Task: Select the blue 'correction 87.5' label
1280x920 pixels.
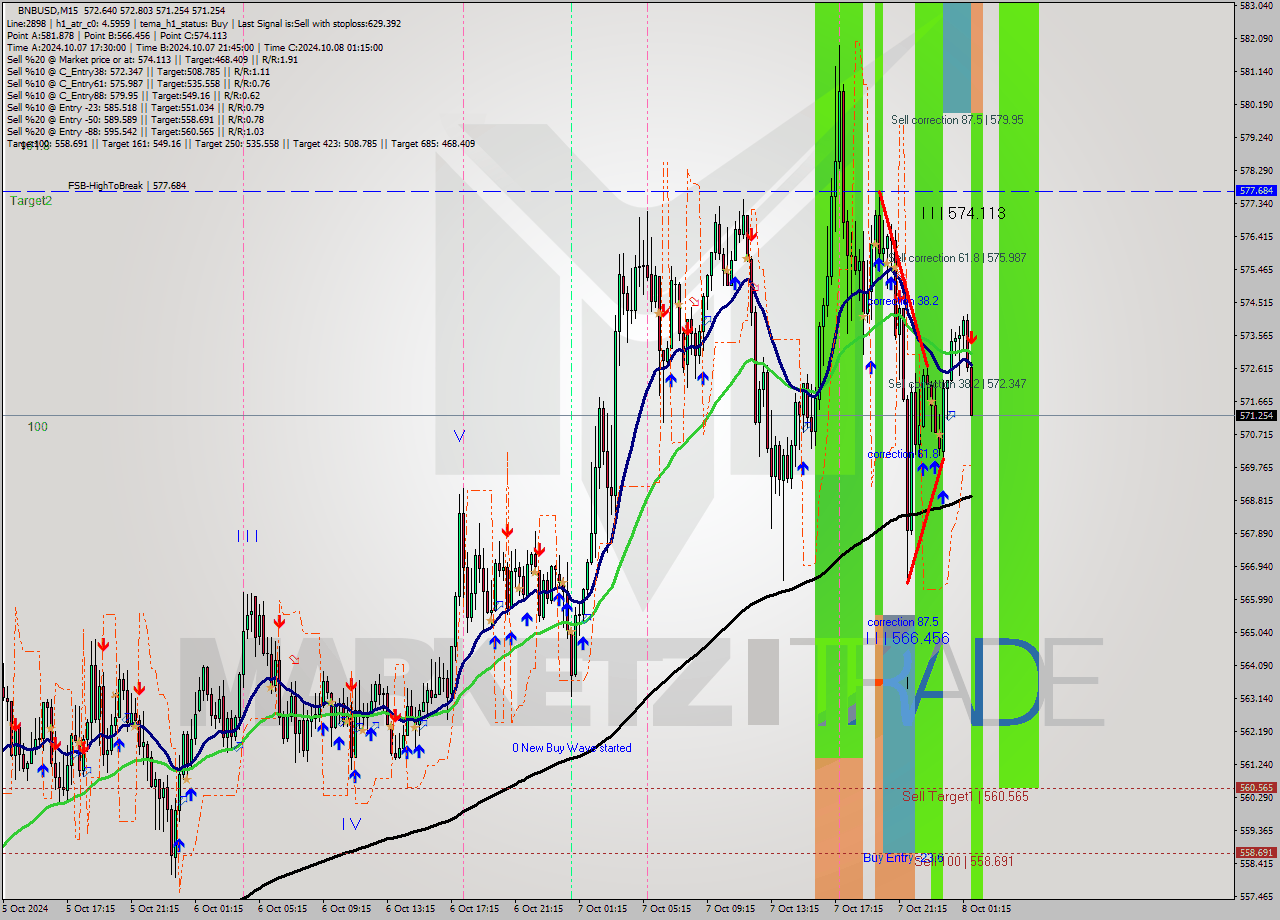Action: click(x=902, y=622)
